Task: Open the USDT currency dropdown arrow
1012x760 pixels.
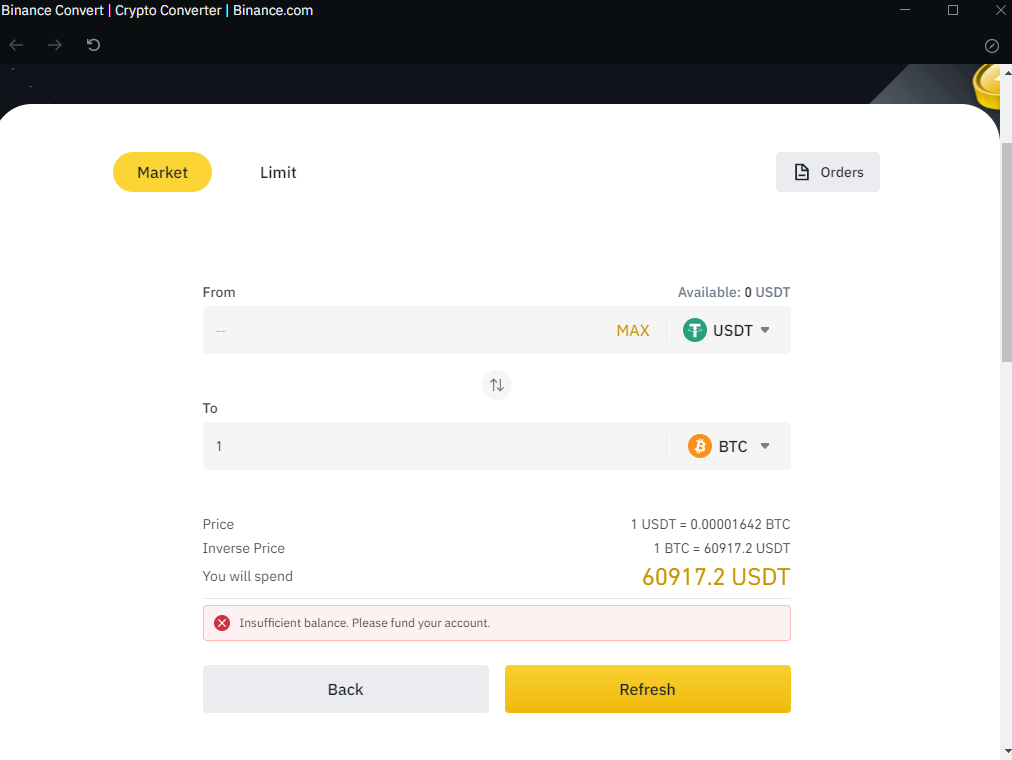Action: (765, 330)
